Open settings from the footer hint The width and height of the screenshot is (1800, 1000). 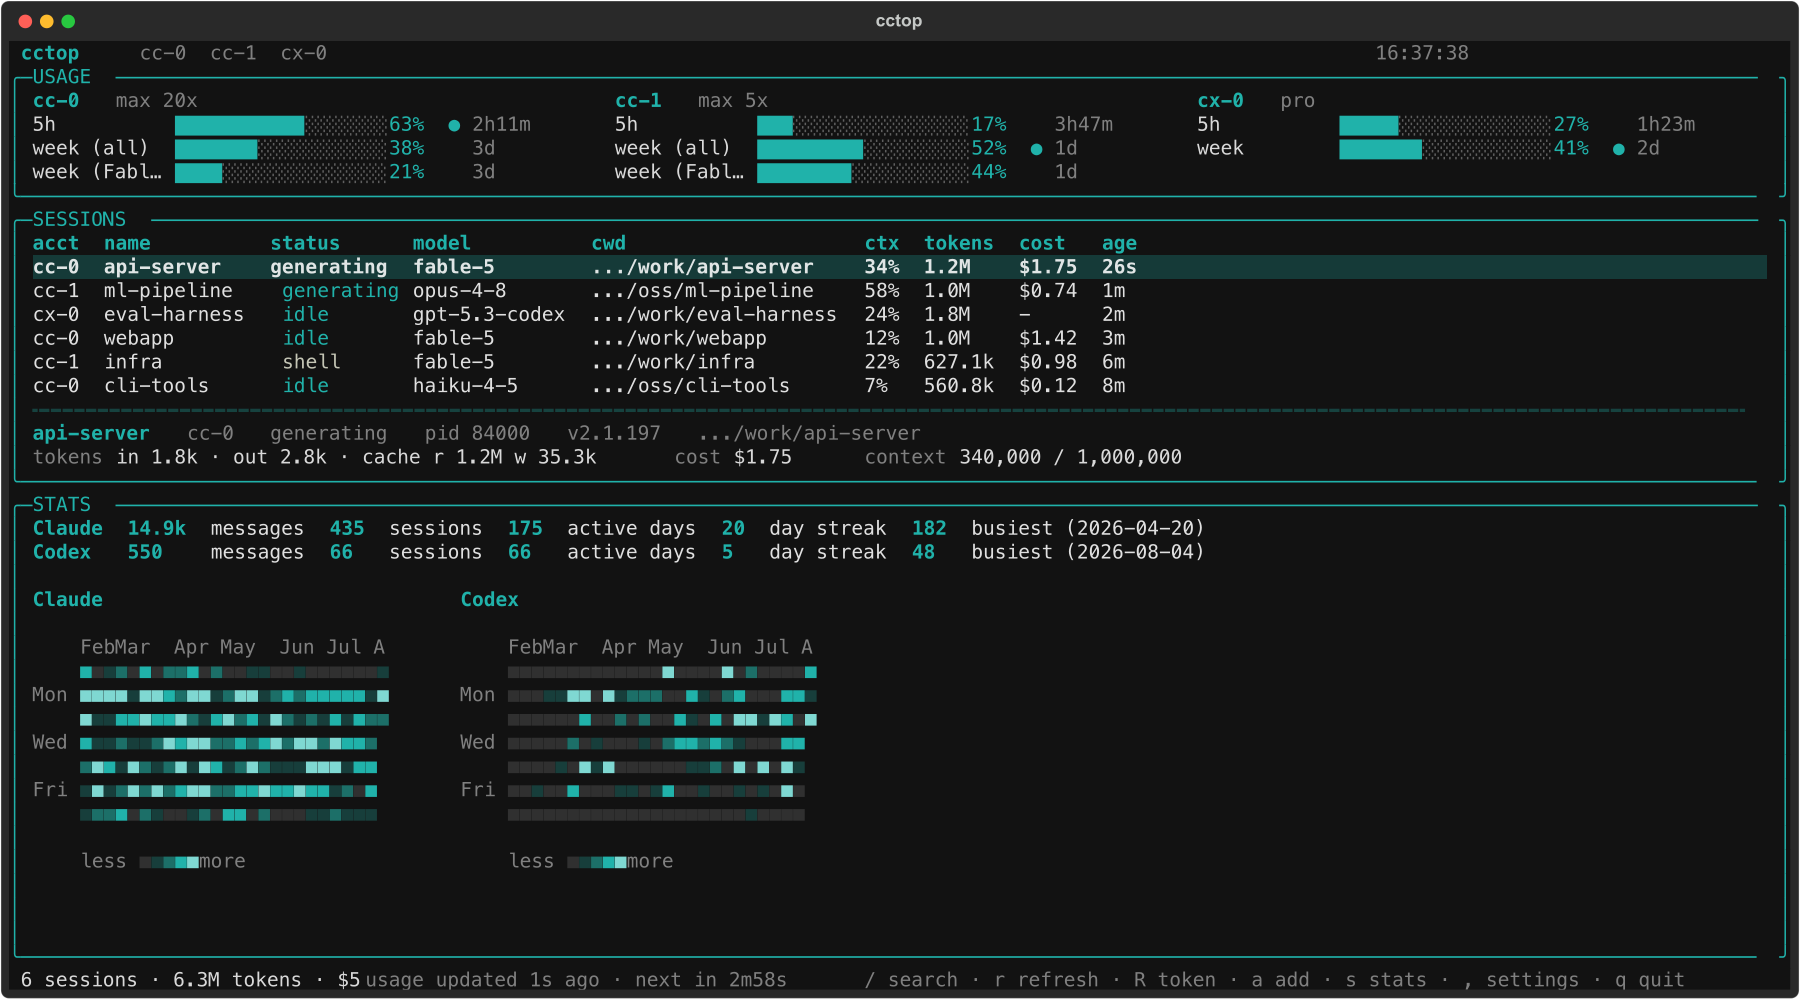click(1521, 980)
